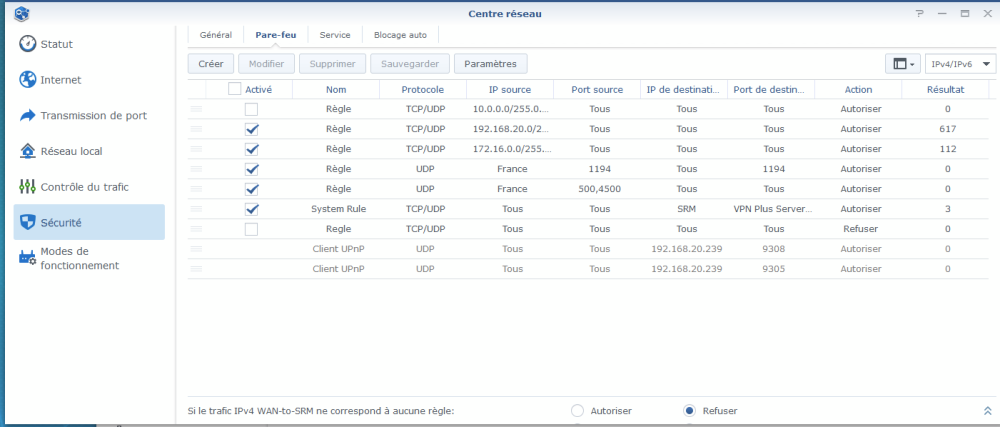1000x427 pixels.
Task: Open Modes de fonctionnement icon
Action: 28,258
